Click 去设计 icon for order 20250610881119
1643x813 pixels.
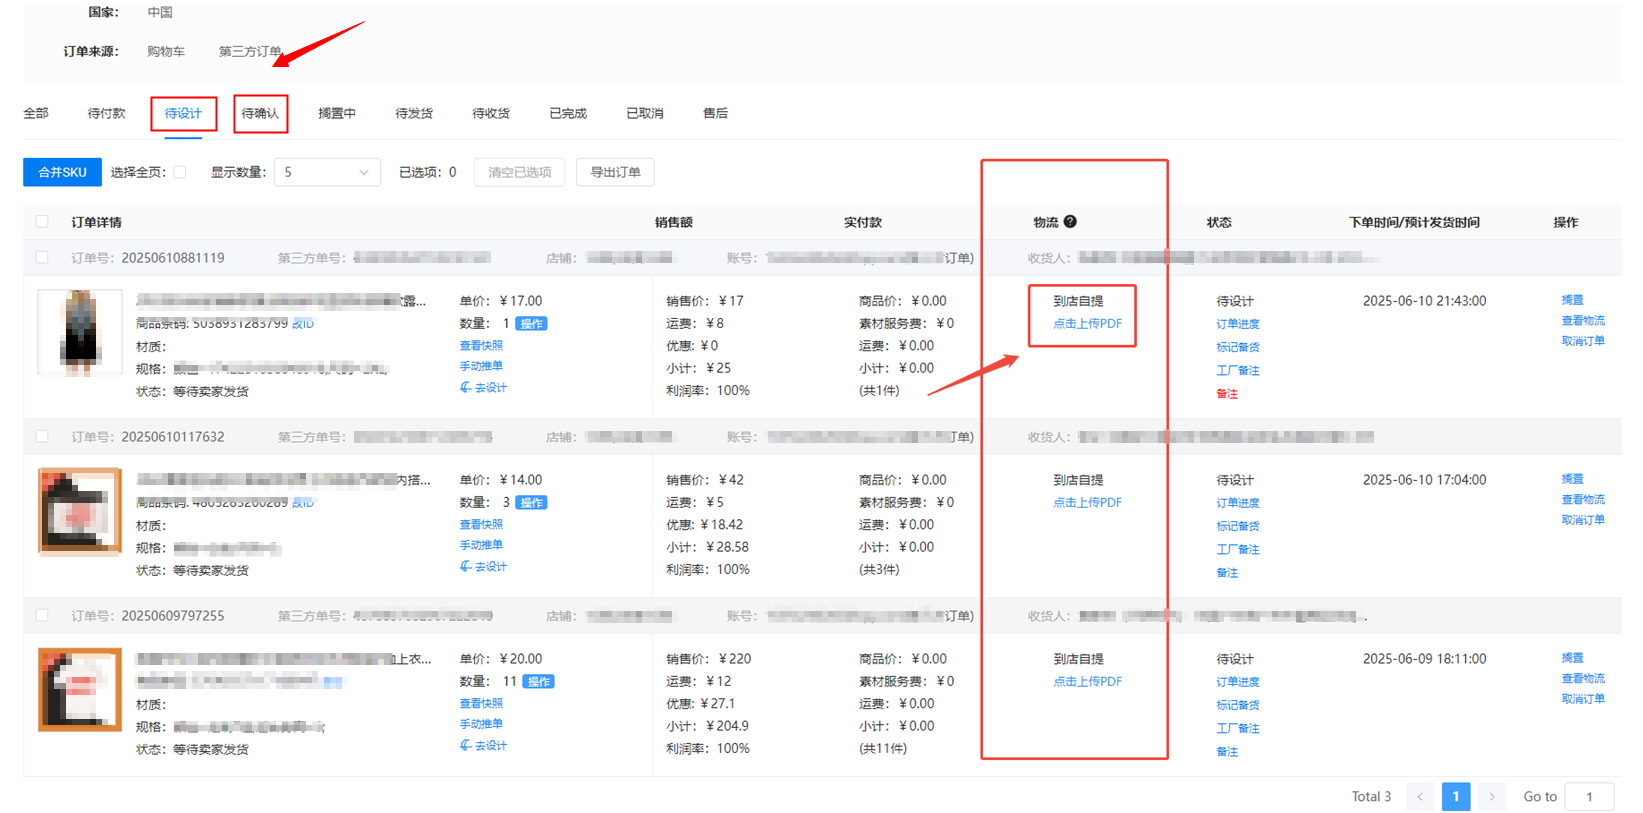(x=466, y=387)
